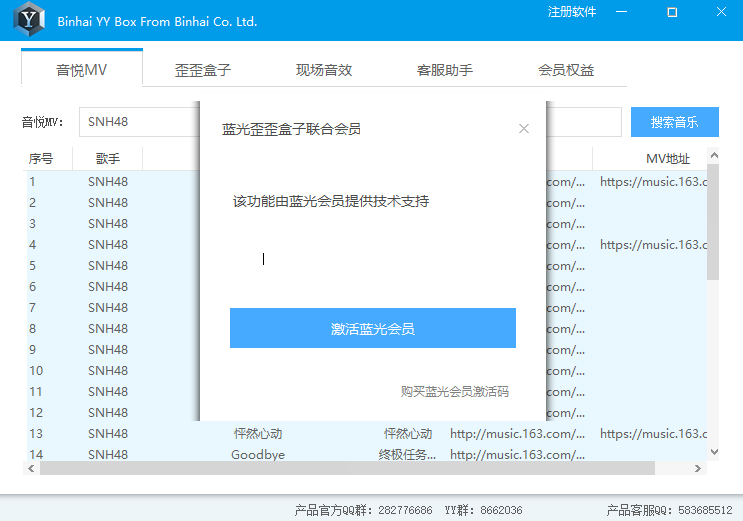Click album 终极任务... in row 14
Screen dimensions: 743x521
coord(408,455)
